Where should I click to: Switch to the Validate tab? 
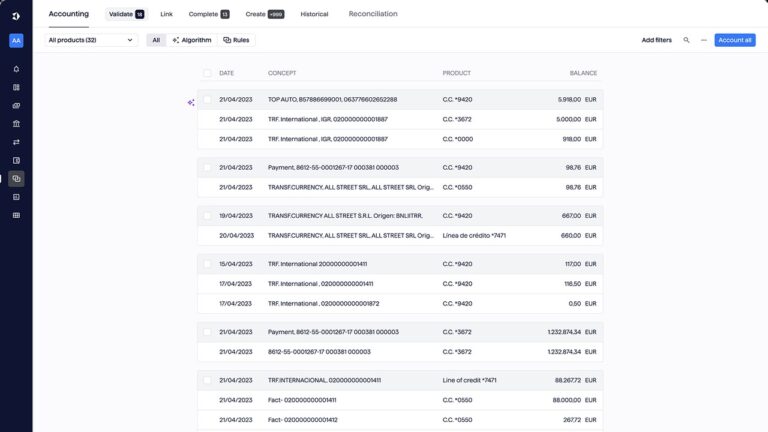pos(125,14)
